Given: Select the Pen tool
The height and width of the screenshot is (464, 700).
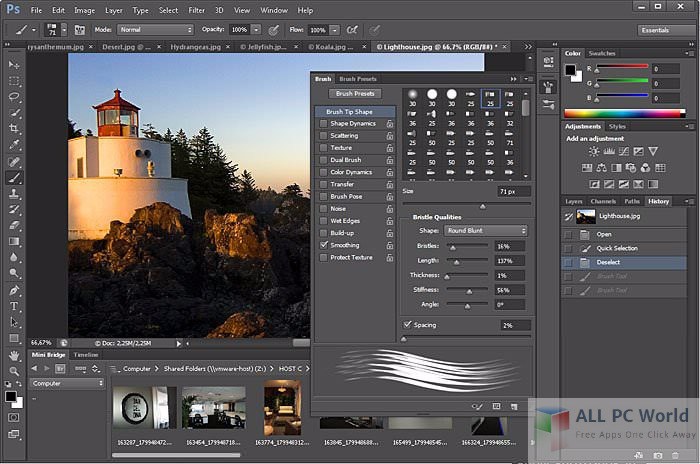Looking at the screenshot, I should coord(14,290).
